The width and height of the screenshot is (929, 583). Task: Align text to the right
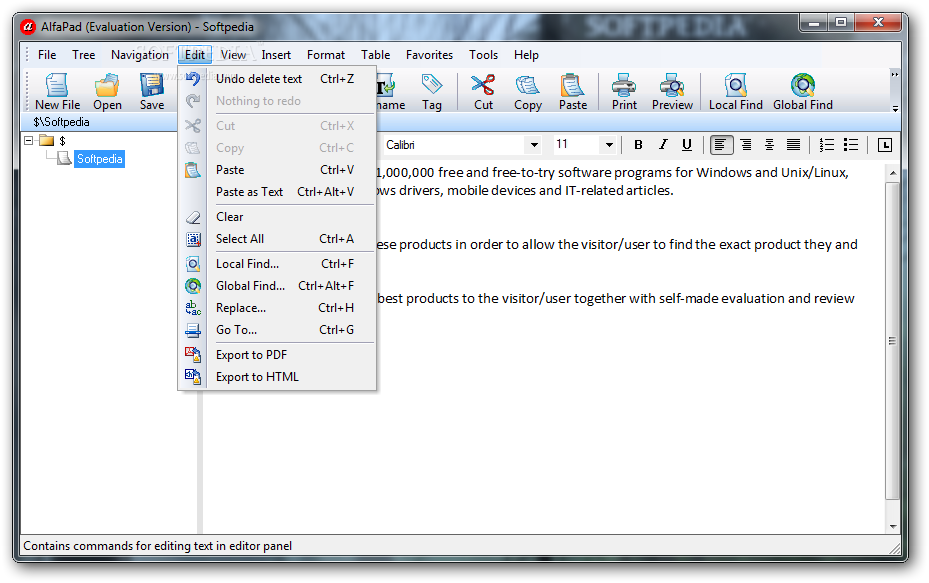(746, 145)
